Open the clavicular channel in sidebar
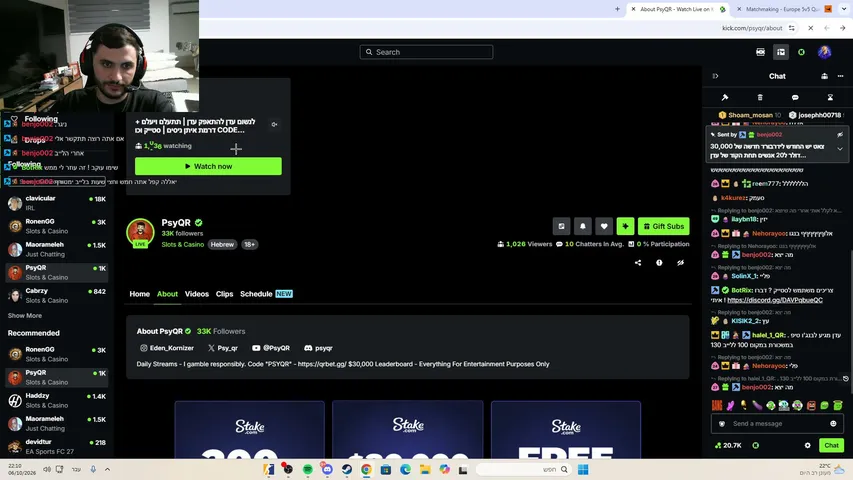853x480 pixels. click(57, 203)
